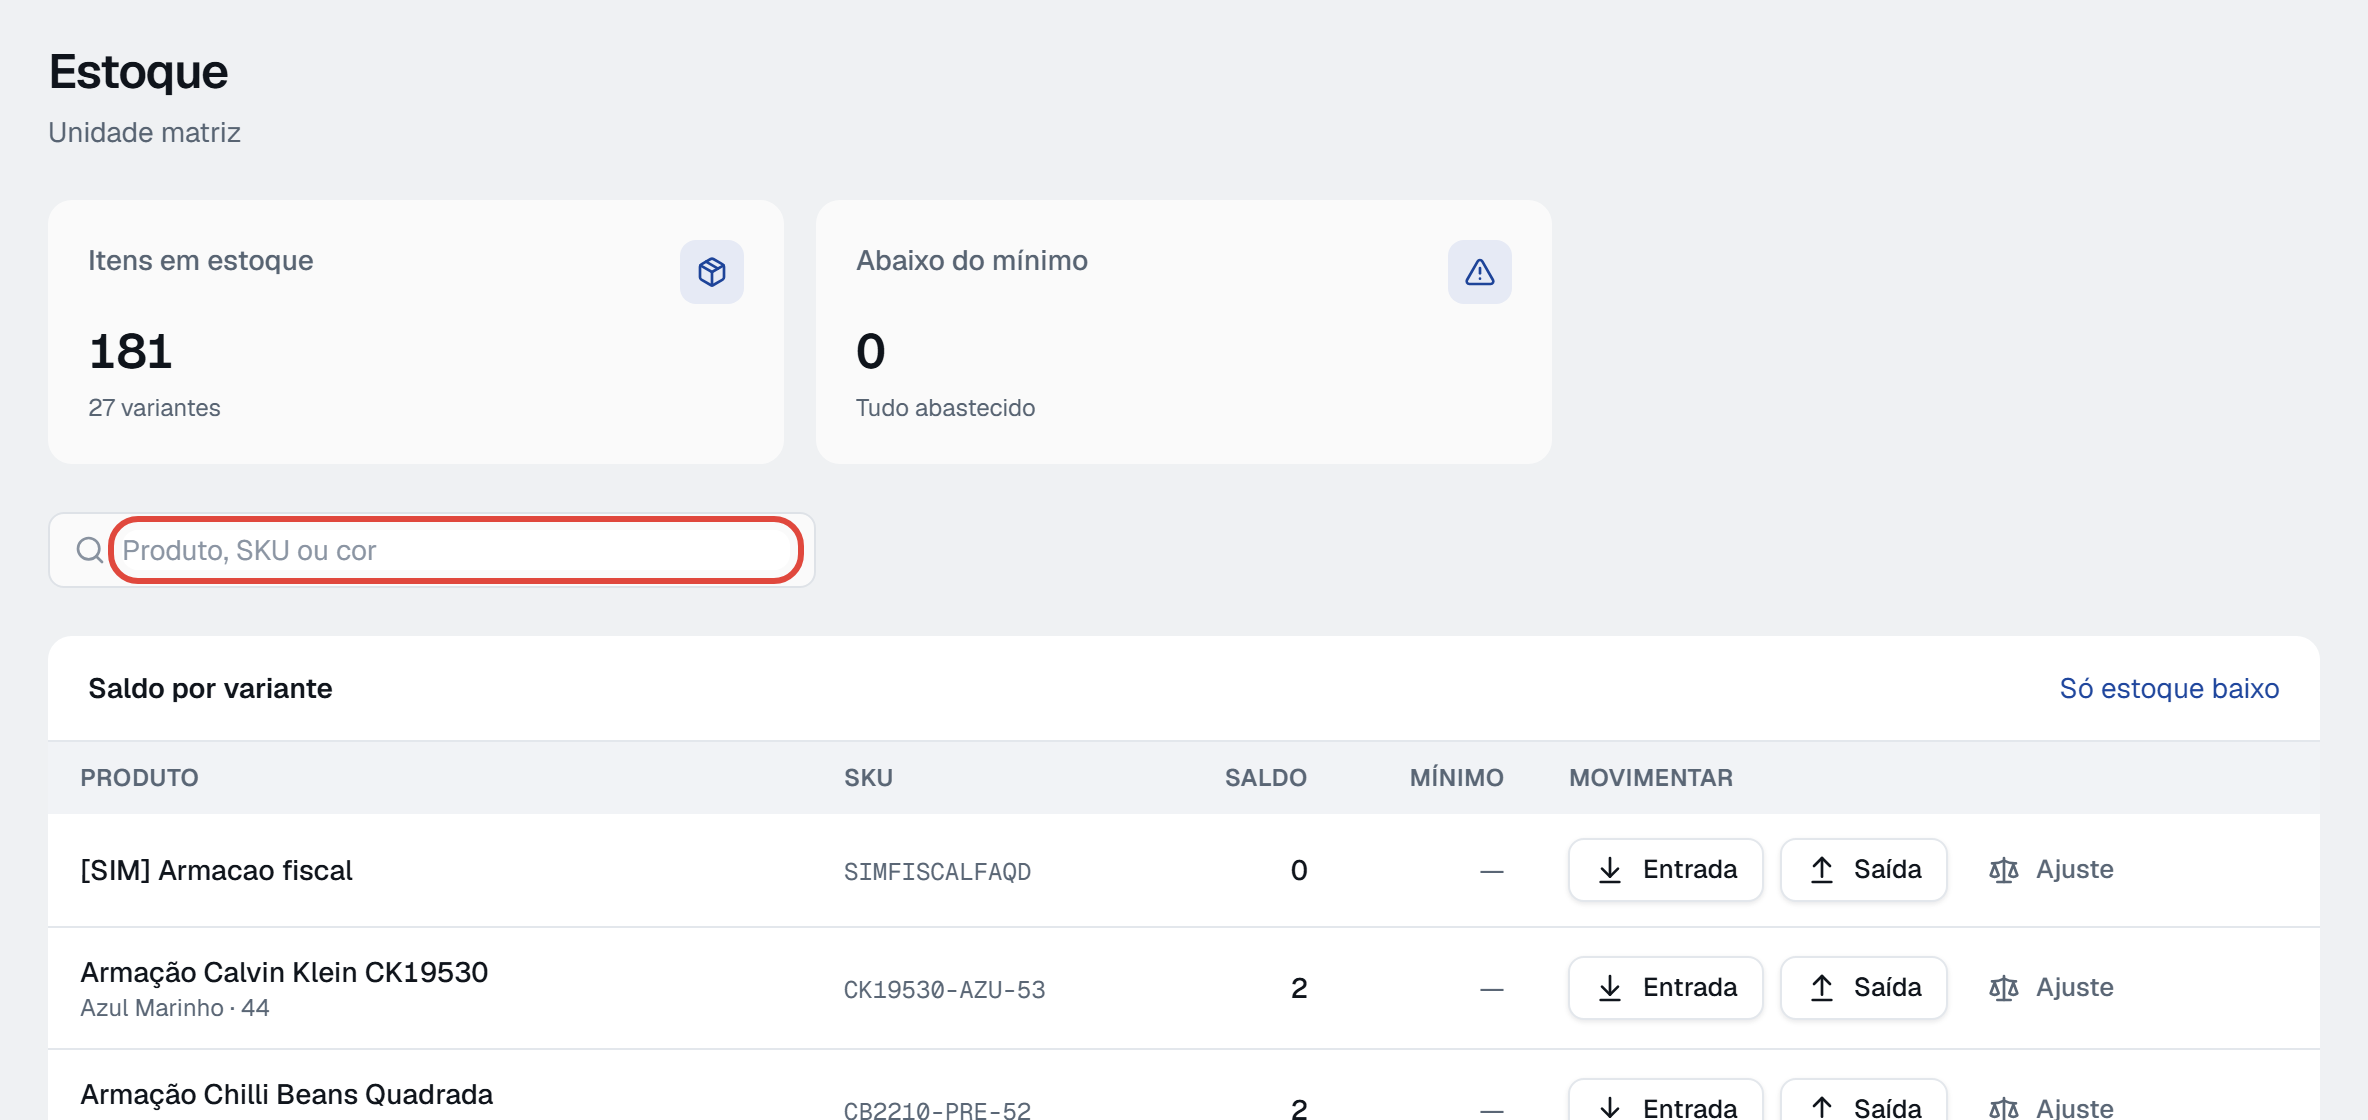Click Azul Marinho · 44 variant detail

(x=175, y=1008)
